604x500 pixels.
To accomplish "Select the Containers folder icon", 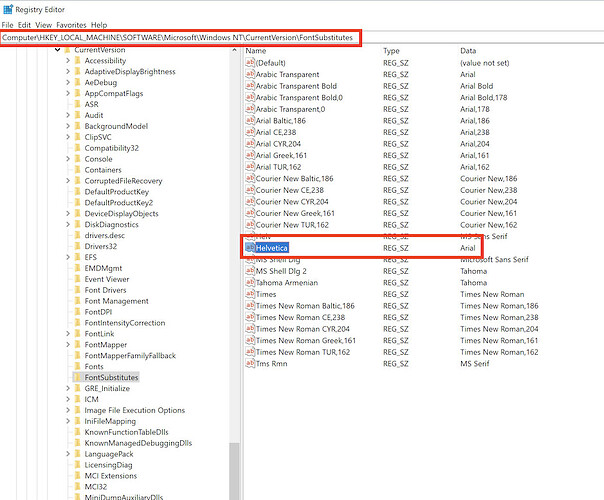I will (77, 170).
